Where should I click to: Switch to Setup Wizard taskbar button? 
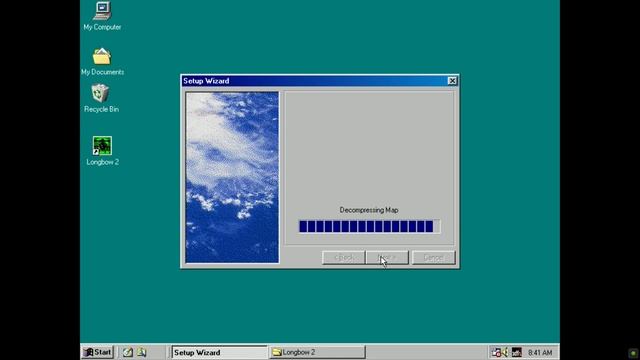pyautogui.click(x=219, y=352)
